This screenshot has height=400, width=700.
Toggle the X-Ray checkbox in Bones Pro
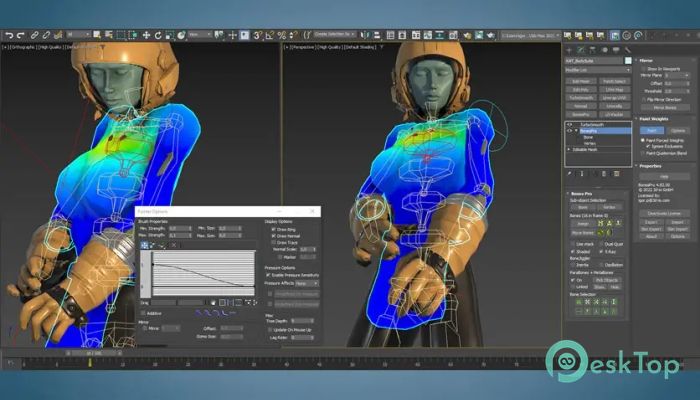(601, 252)
